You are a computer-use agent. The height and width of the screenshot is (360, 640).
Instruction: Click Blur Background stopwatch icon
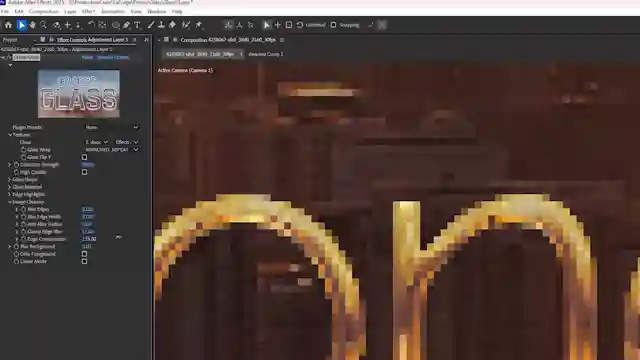(16, 247)
